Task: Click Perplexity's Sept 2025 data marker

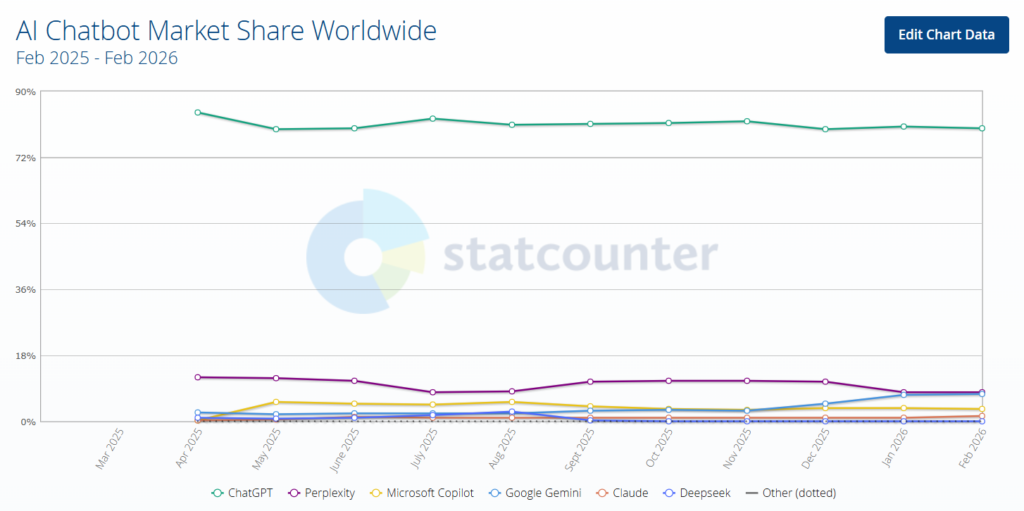Action: (x=590, y=382)
